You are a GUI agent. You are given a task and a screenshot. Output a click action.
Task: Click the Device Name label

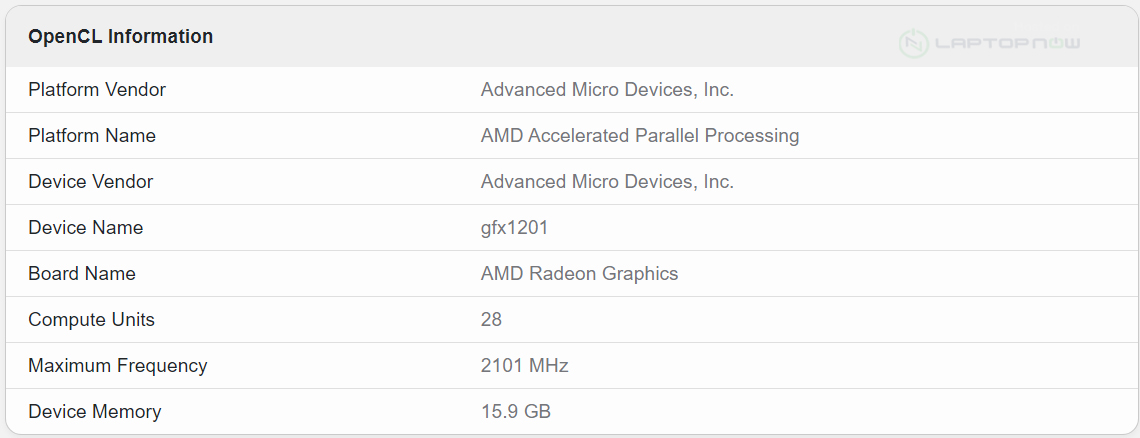pos(86,228)
